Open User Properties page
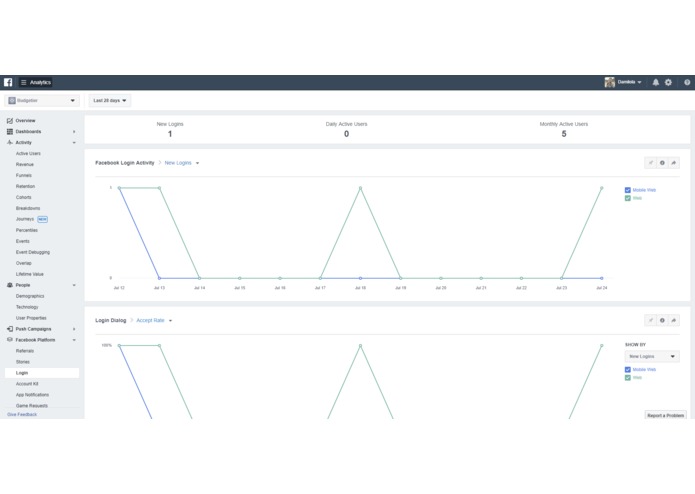This screenshot has width=695, height=494. (31, 318)
